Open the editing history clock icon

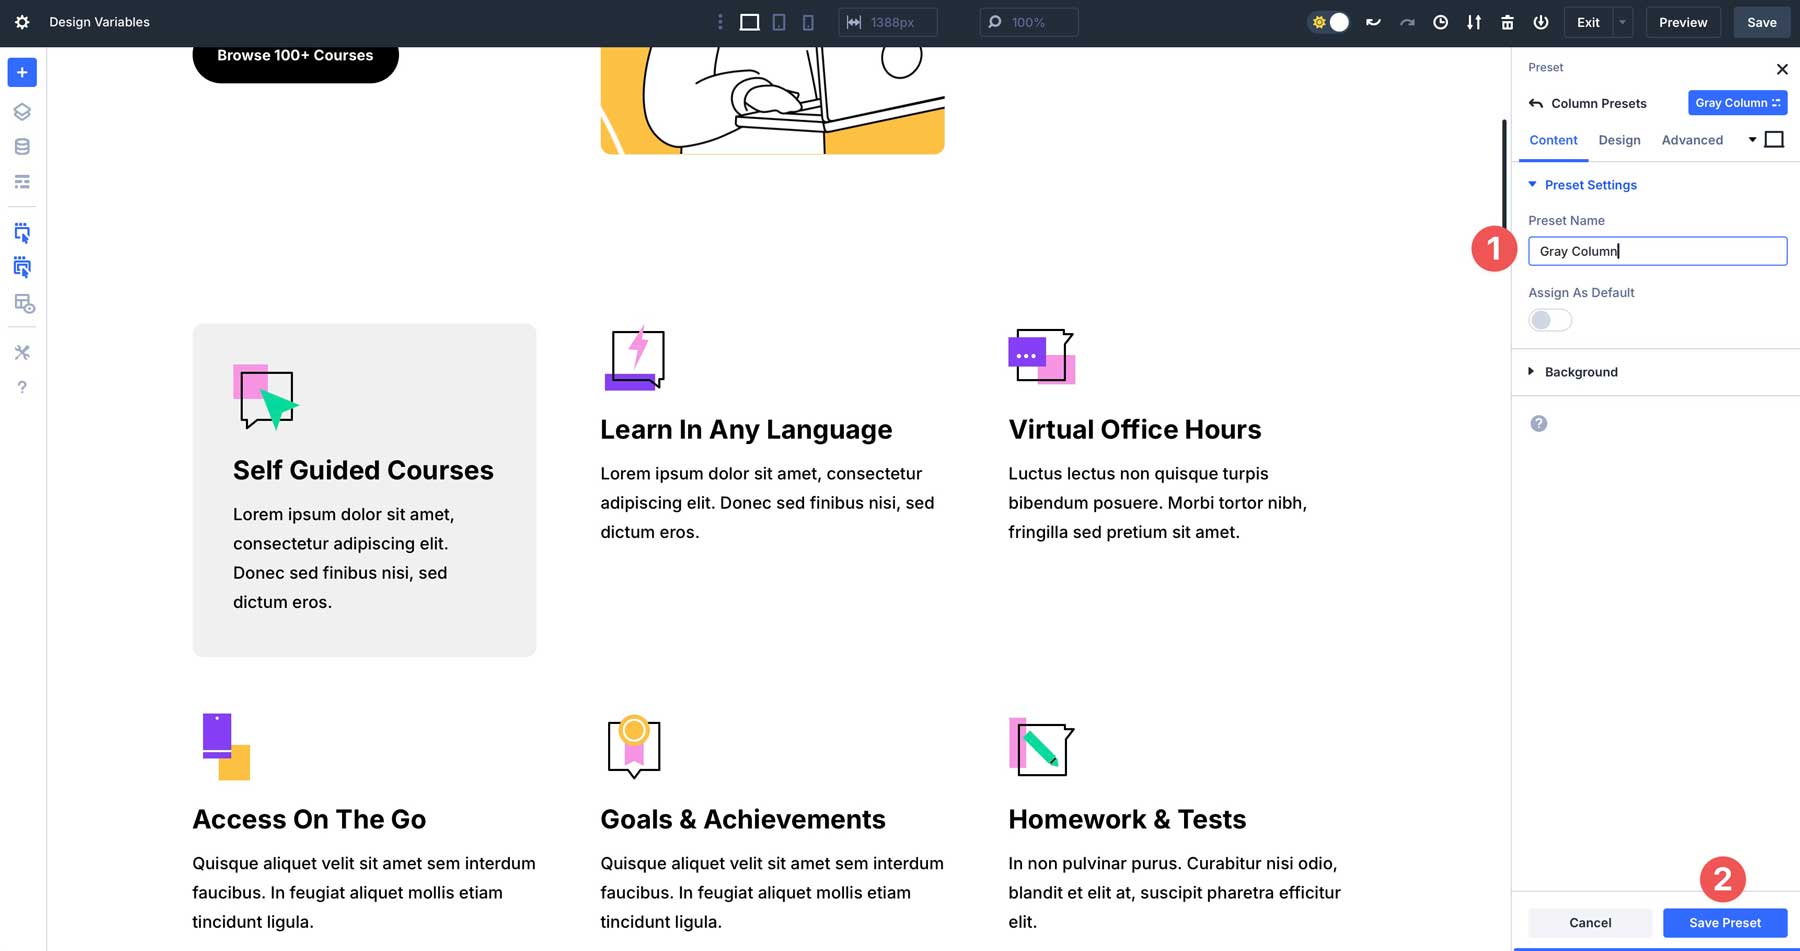click(1440, 21)
